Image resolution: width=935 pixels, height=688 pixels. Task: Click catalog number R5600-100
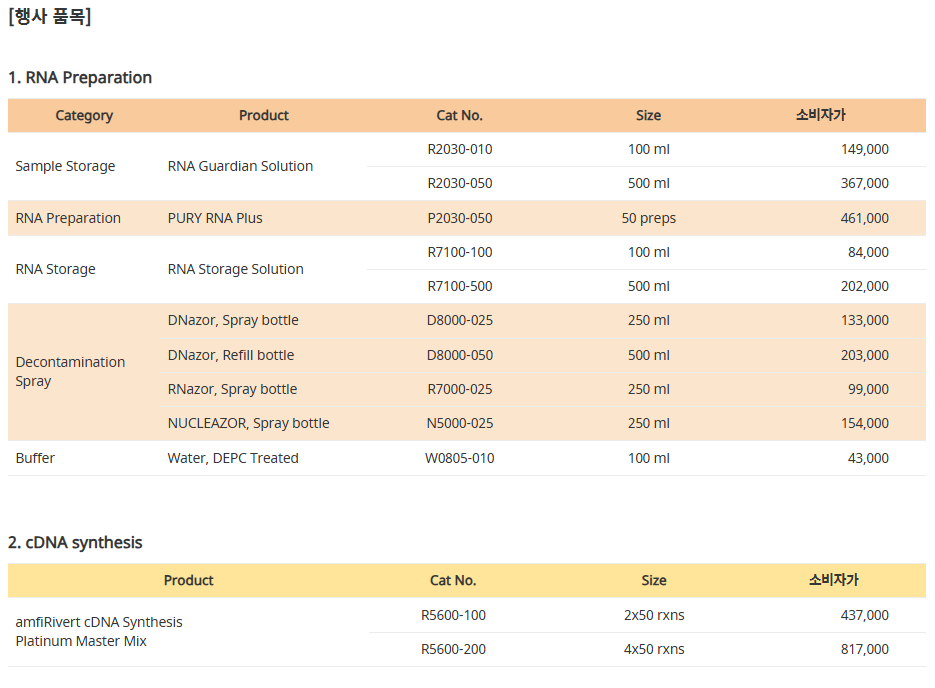(x=453, y=615)
